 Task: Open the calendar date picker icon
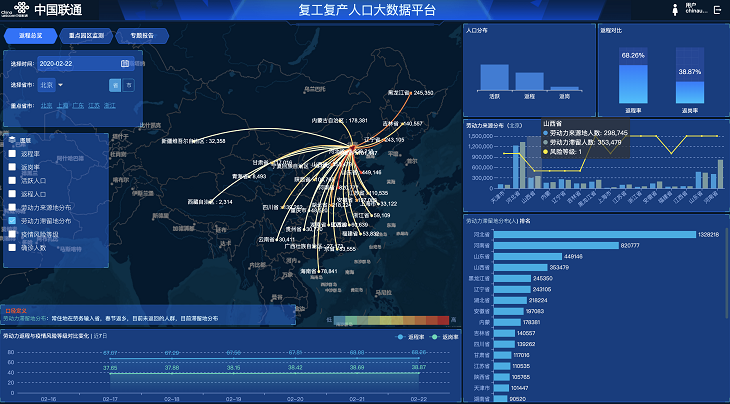pyautogui.click(x=125, y=64)
